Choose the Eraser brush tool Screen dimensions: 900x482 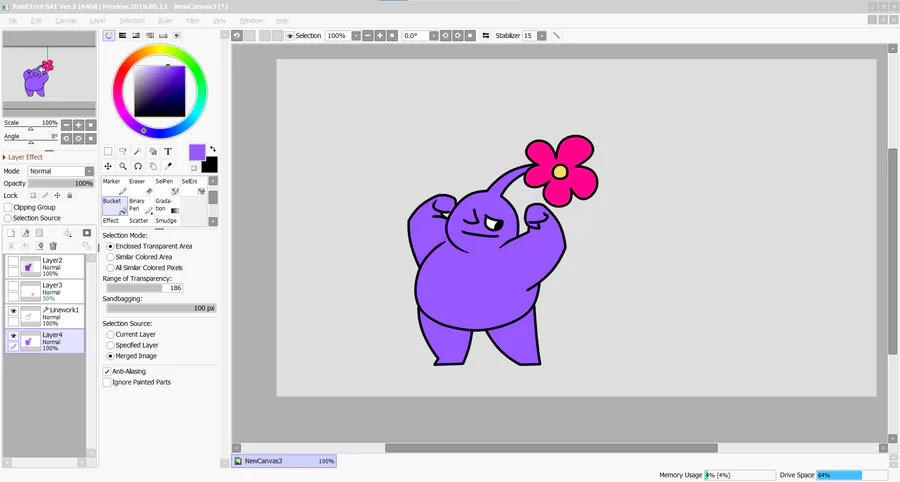coord(141,186)
